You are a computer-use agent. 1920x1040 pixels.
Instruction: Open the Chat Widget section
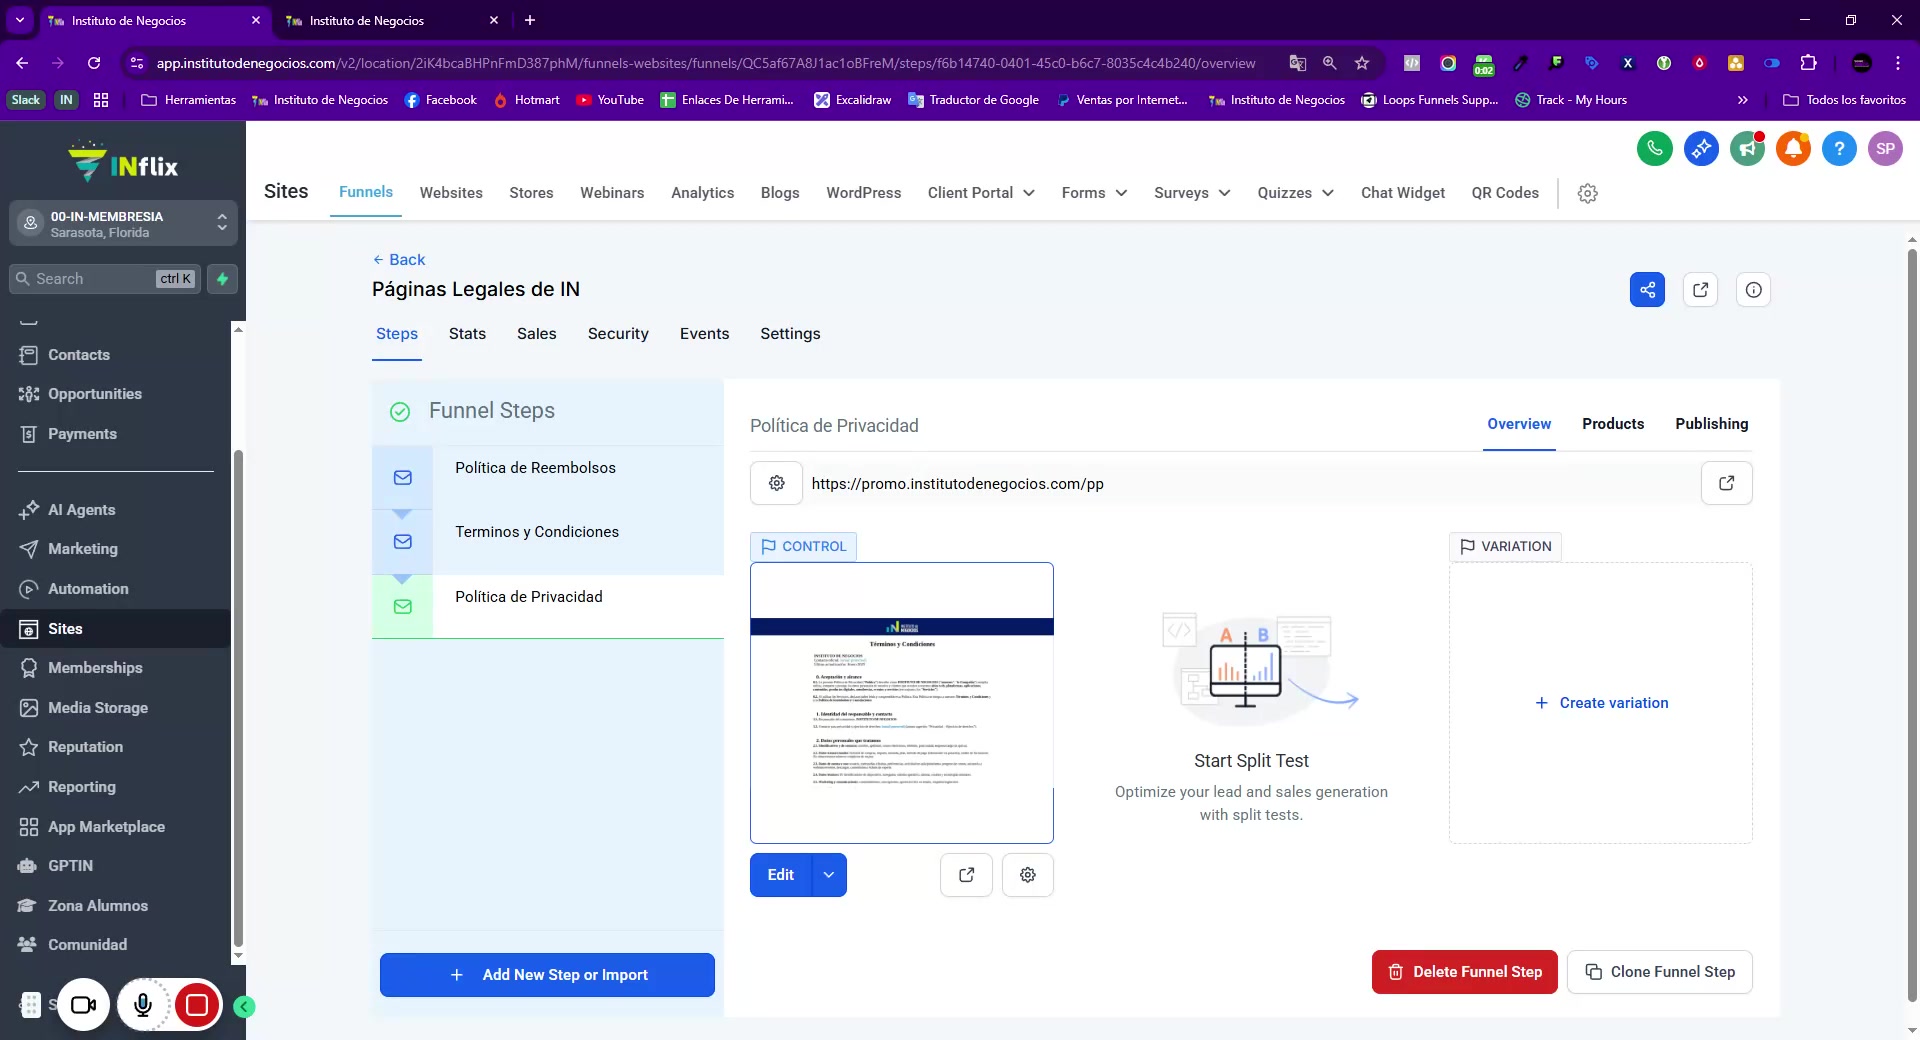[1402, 193]
